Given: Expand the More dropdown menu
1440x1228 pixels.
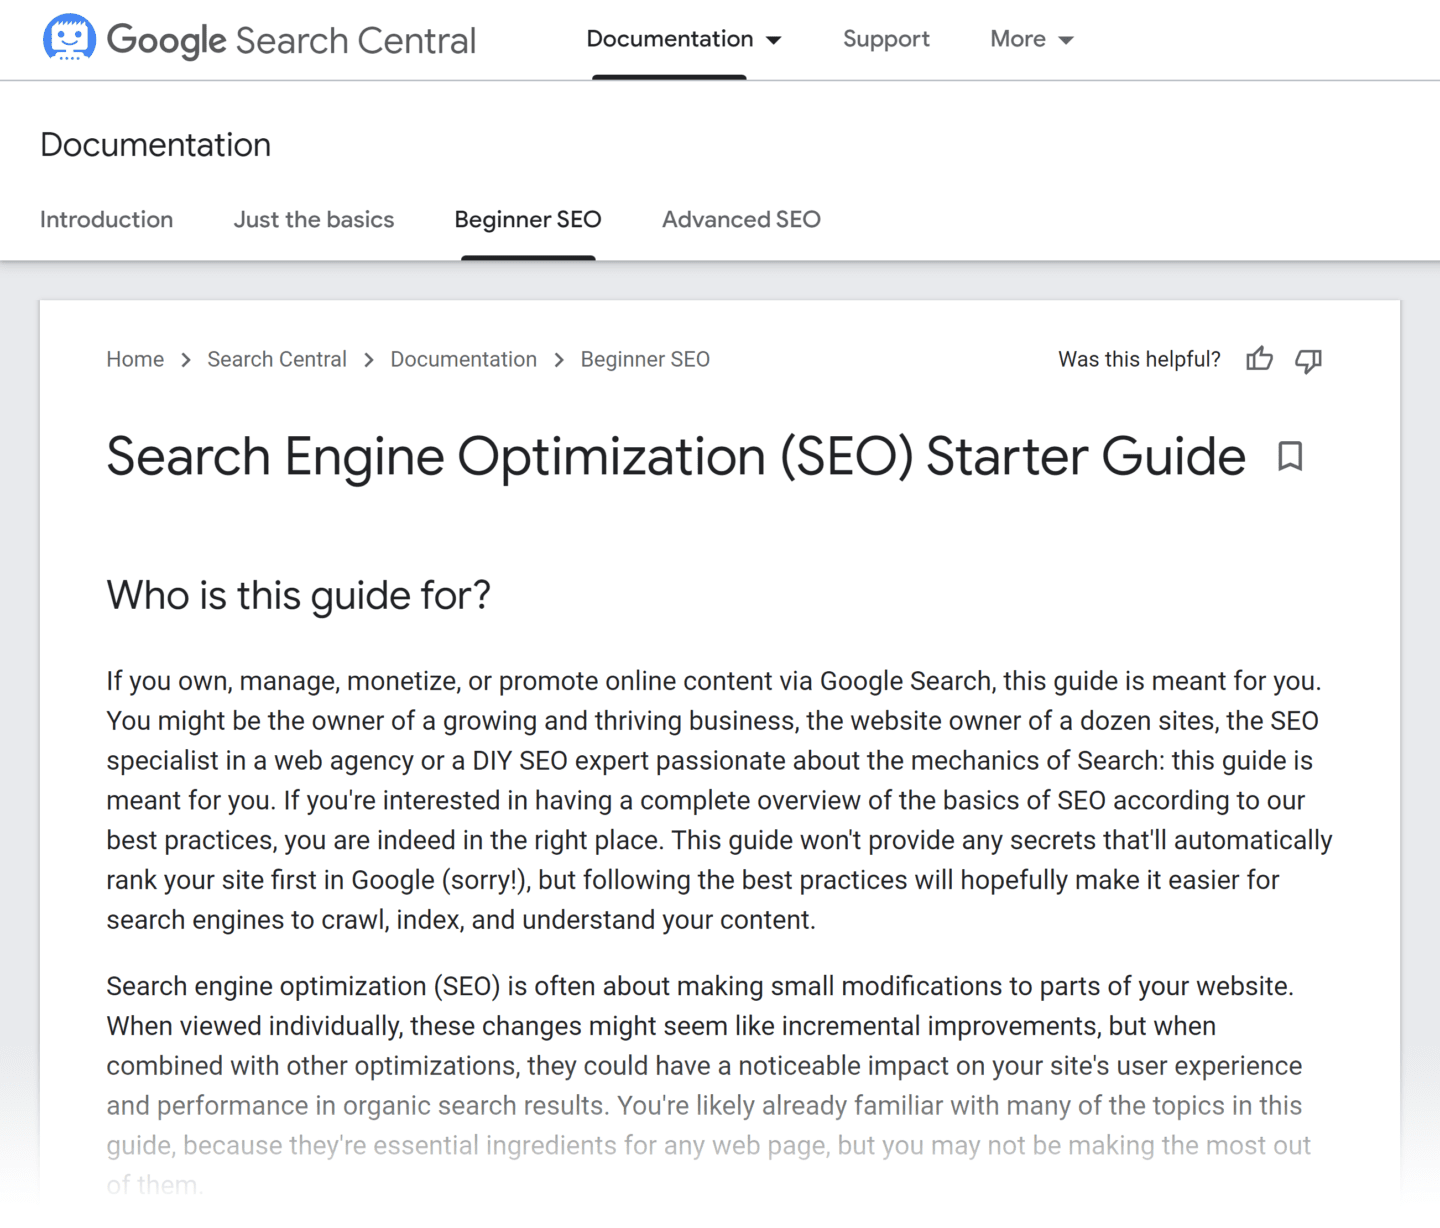Looking at the screenshot, I should point(1031,39).
